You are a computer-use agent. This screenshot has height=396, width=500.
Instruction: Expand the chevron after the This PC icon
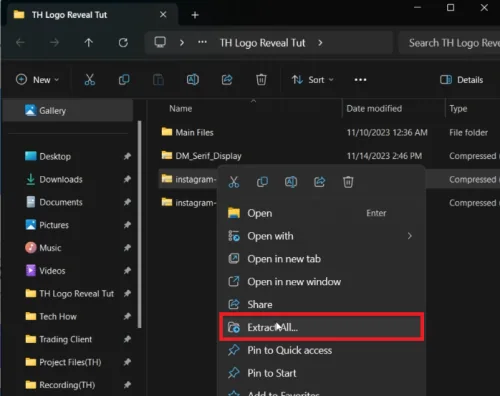[x=182, y=43]
